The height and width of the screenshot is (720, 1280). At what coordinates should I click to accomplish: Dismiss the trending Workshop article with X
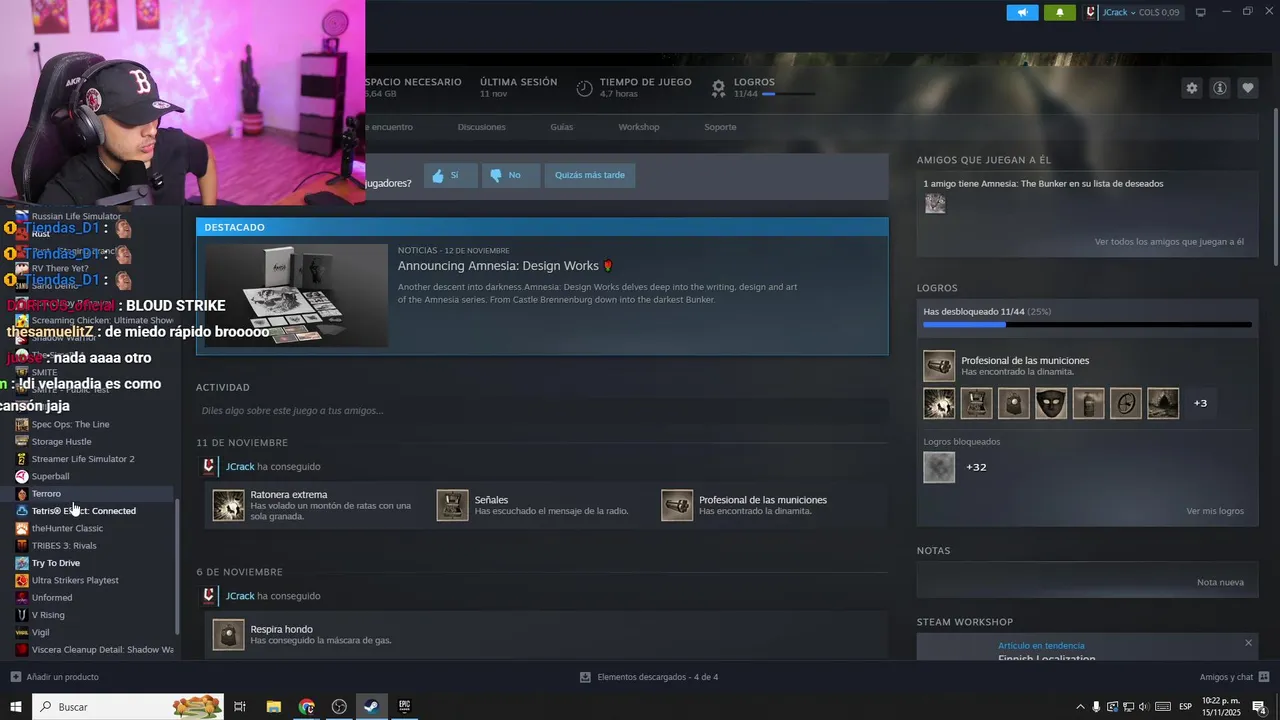1248,643
